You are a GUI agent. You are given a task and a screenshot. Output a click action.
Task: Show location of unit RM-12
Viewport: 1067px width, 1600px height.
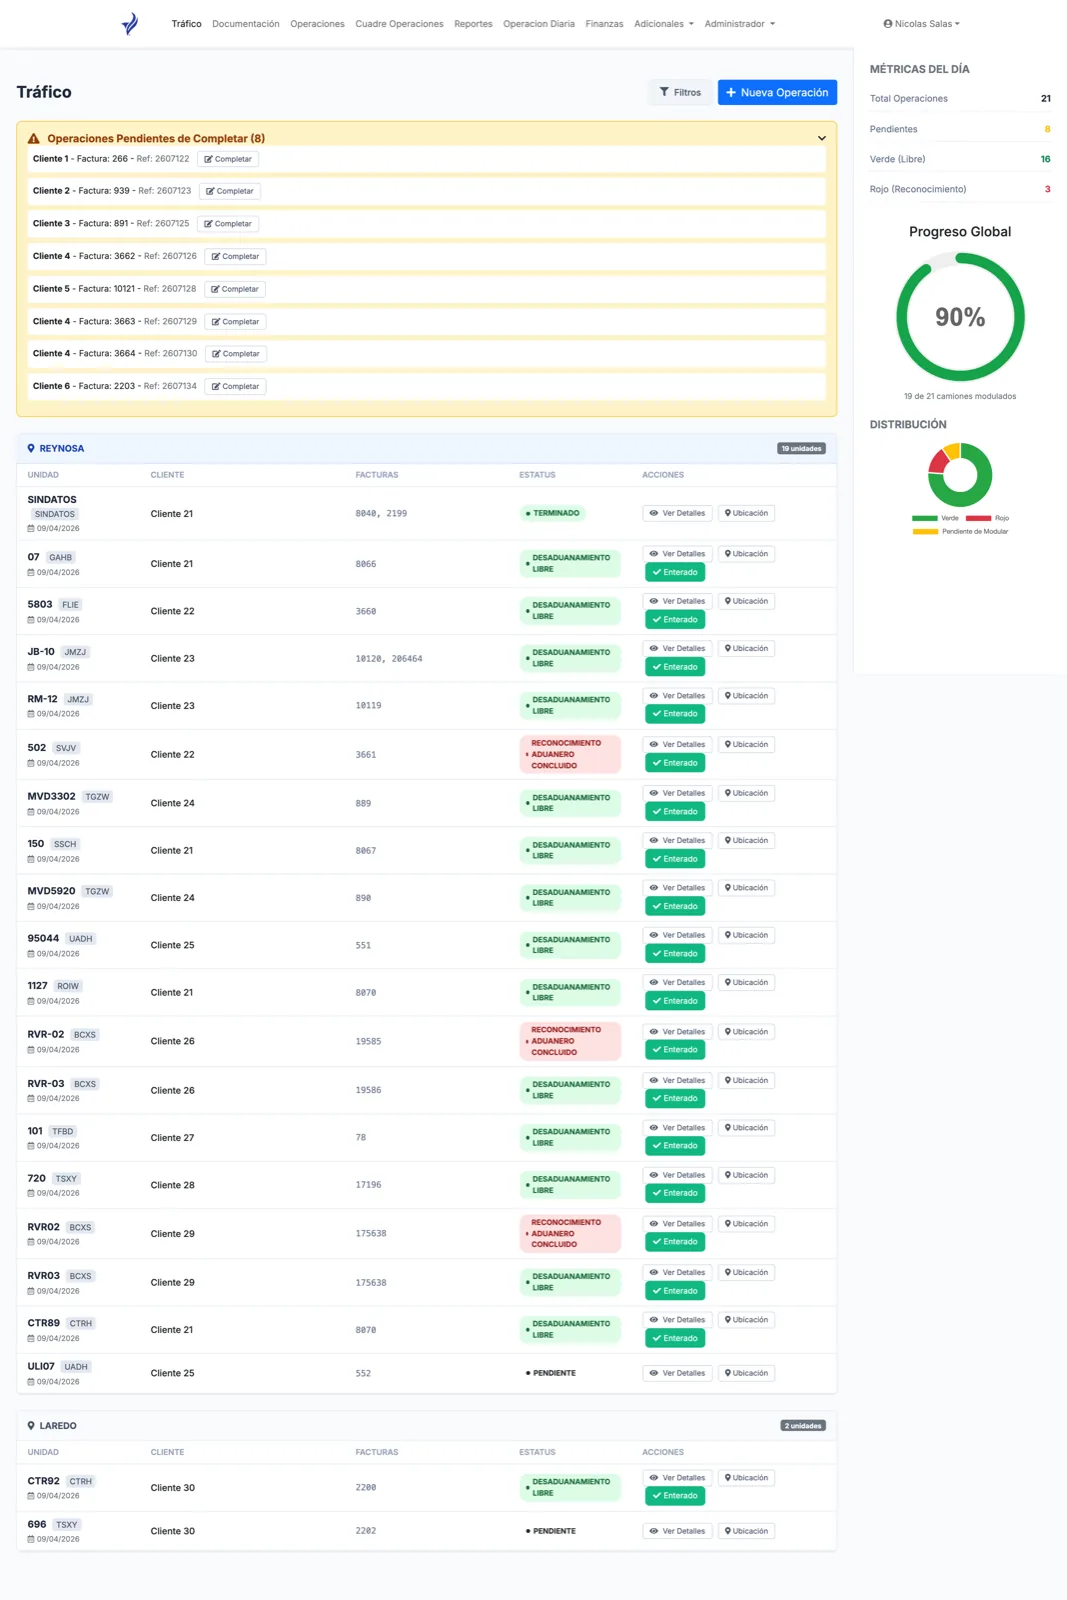[x=746, y=696]
